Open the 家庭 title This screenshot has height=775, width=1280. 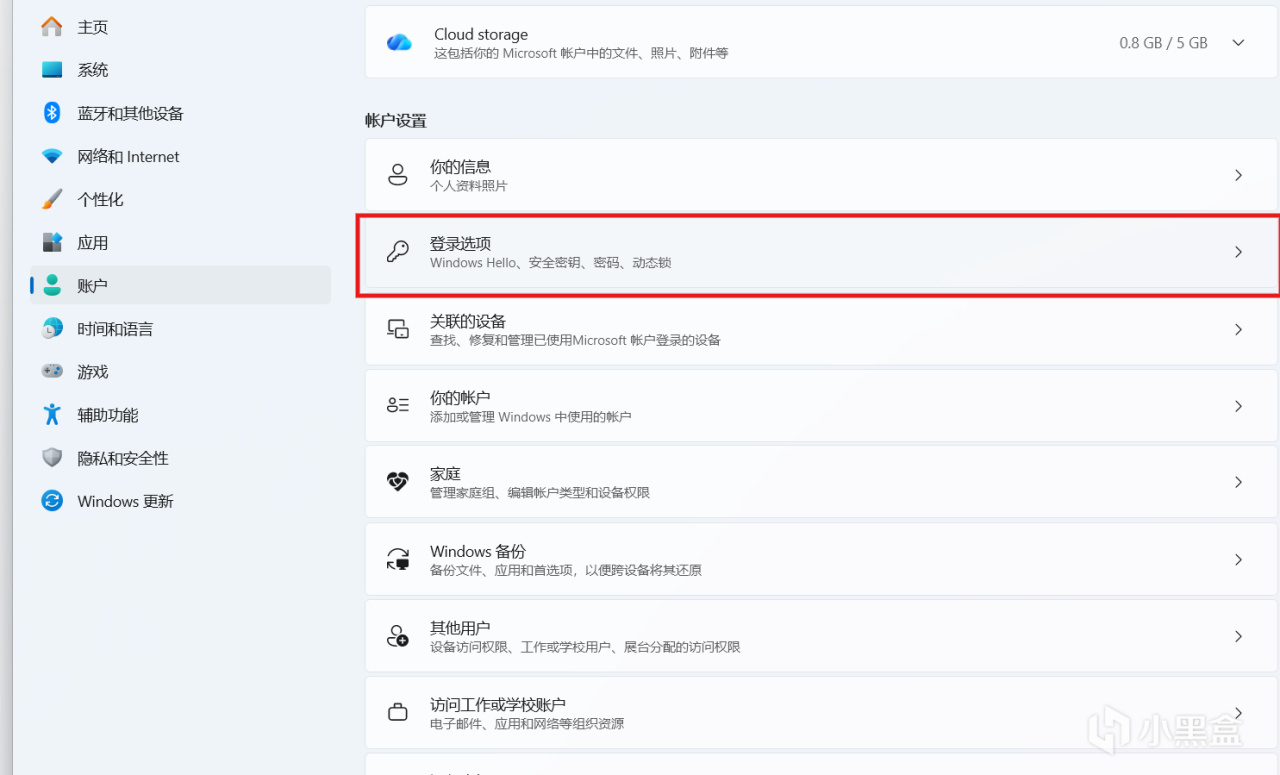[445, 473]
